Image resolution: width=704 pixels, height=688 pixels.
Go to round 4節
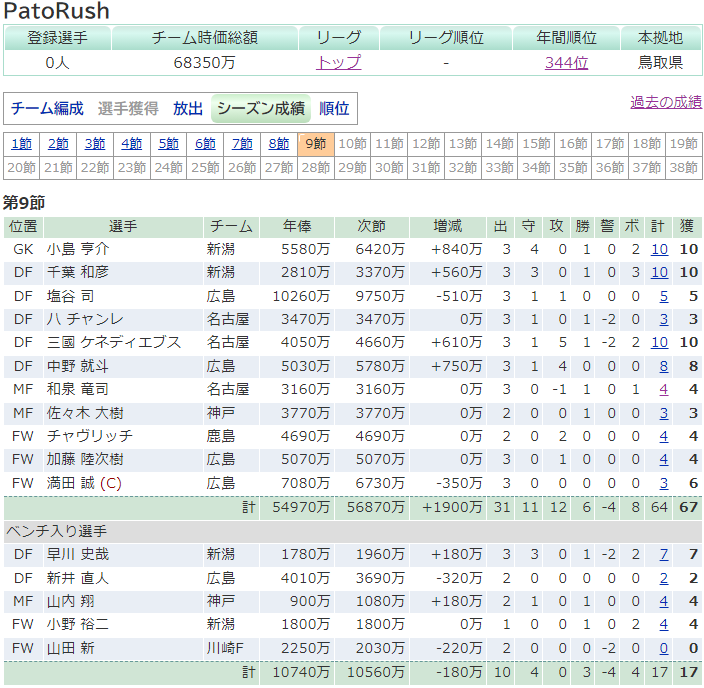[132, 144]
